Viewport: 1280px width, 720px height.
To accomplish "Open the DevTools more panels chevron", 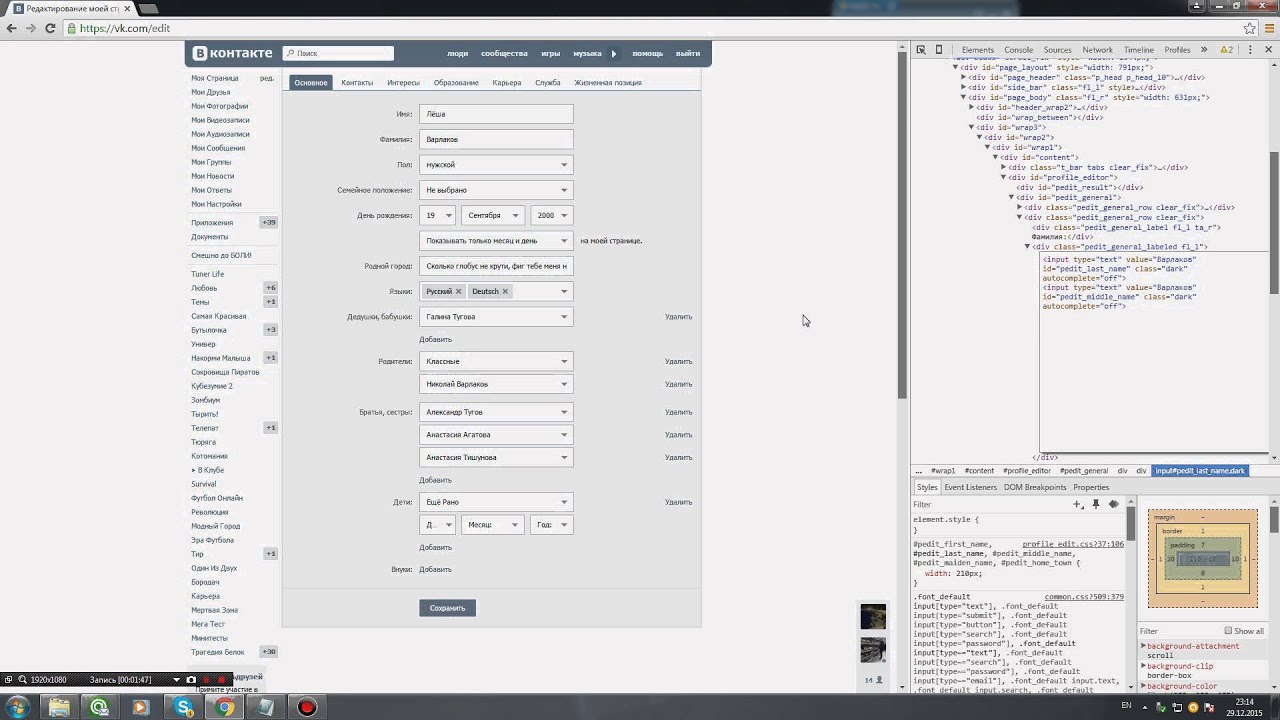I will pos(1204,50).
